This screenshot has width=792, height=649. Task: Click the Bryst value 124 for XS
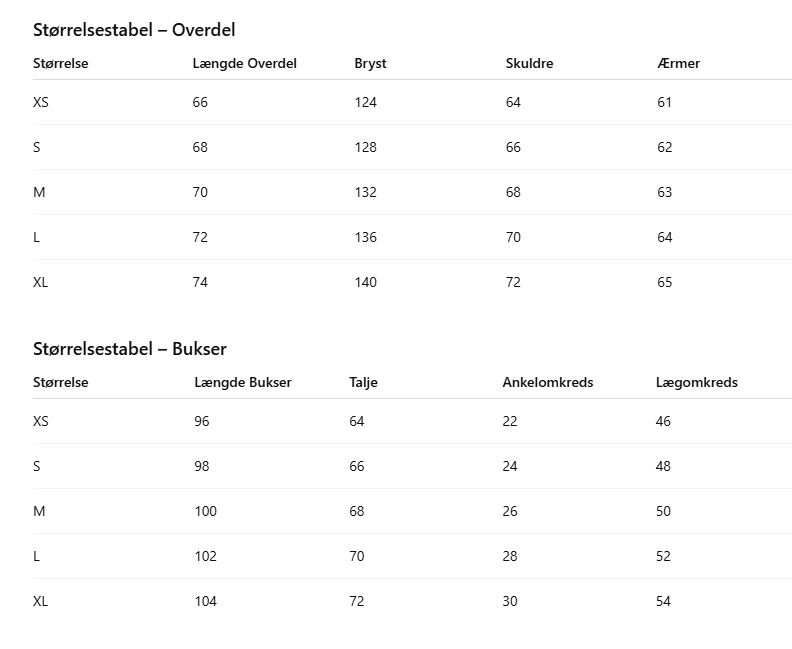tap(366, 103)
